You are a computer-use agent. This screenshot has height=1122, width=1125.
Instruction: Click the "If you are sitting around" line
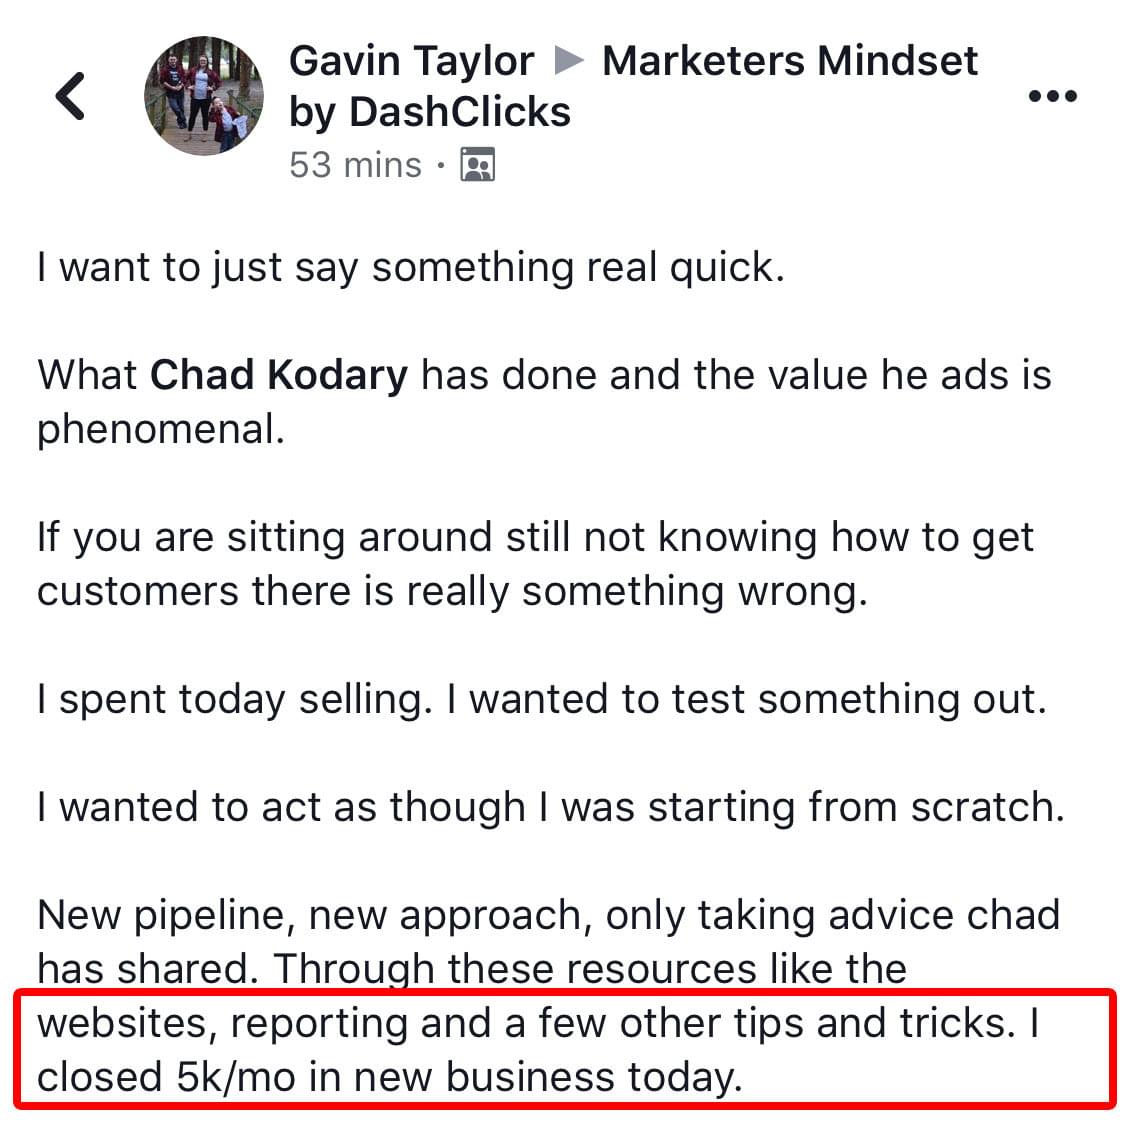[535, 537]
